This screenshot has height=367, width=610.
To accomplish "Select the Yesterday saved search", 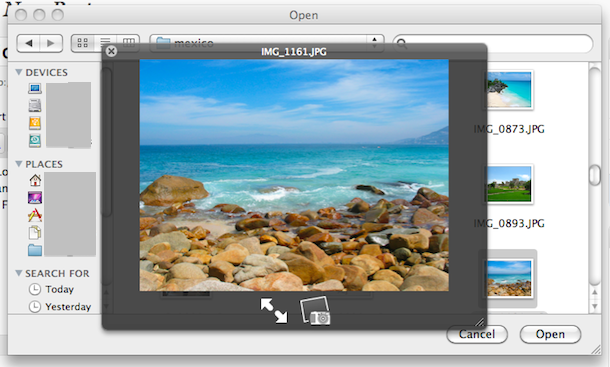I will 60,307.
